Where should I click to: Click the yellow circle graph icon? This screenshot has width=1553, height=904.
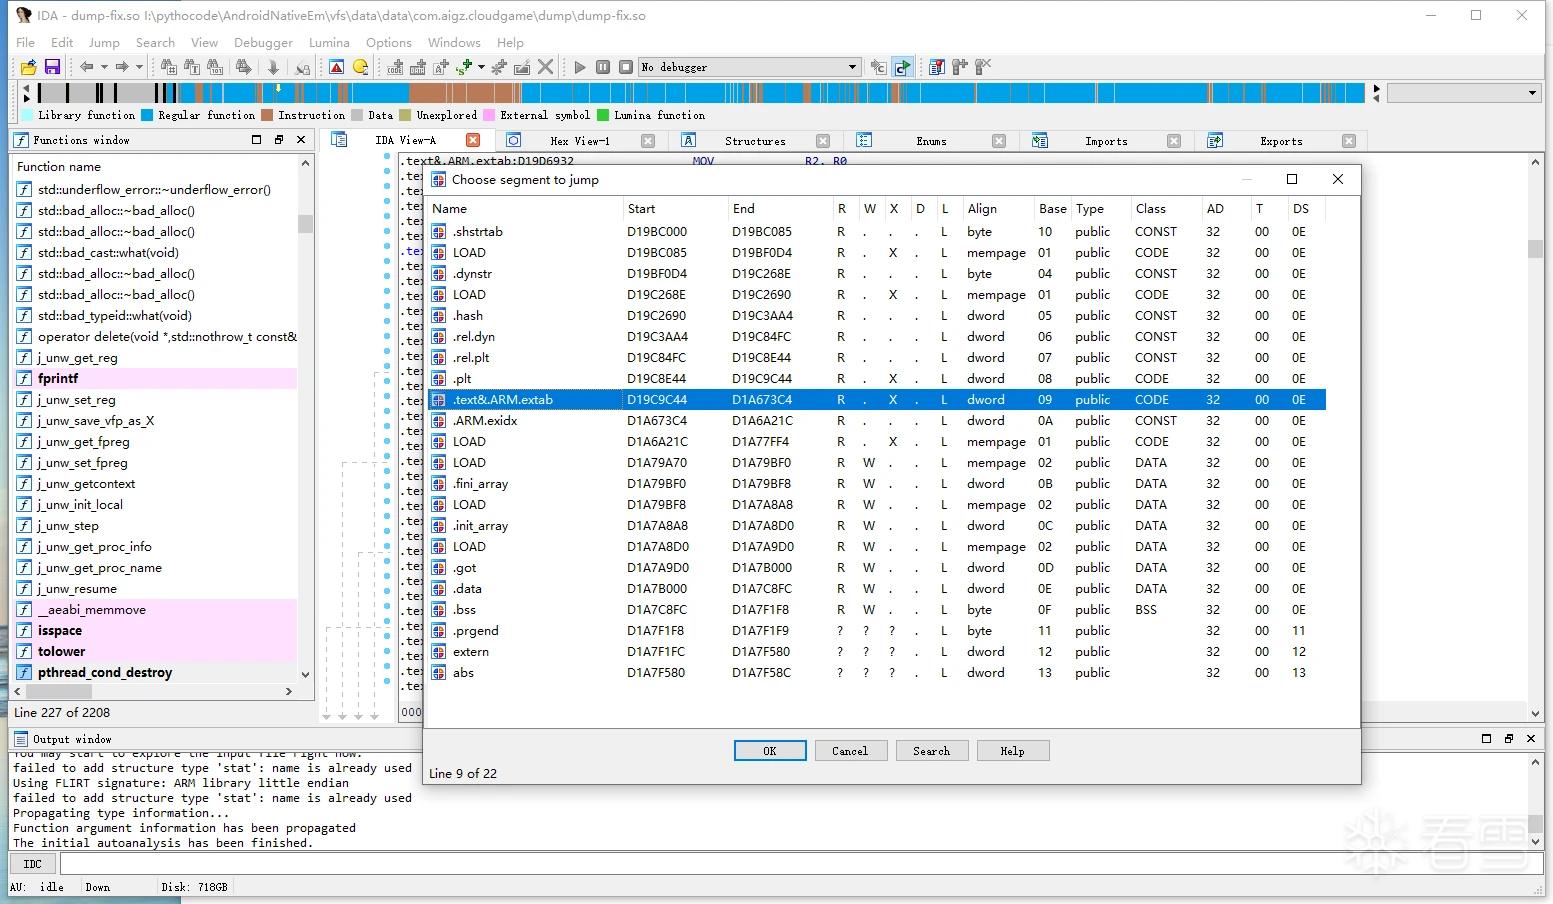tap(361, 67)
